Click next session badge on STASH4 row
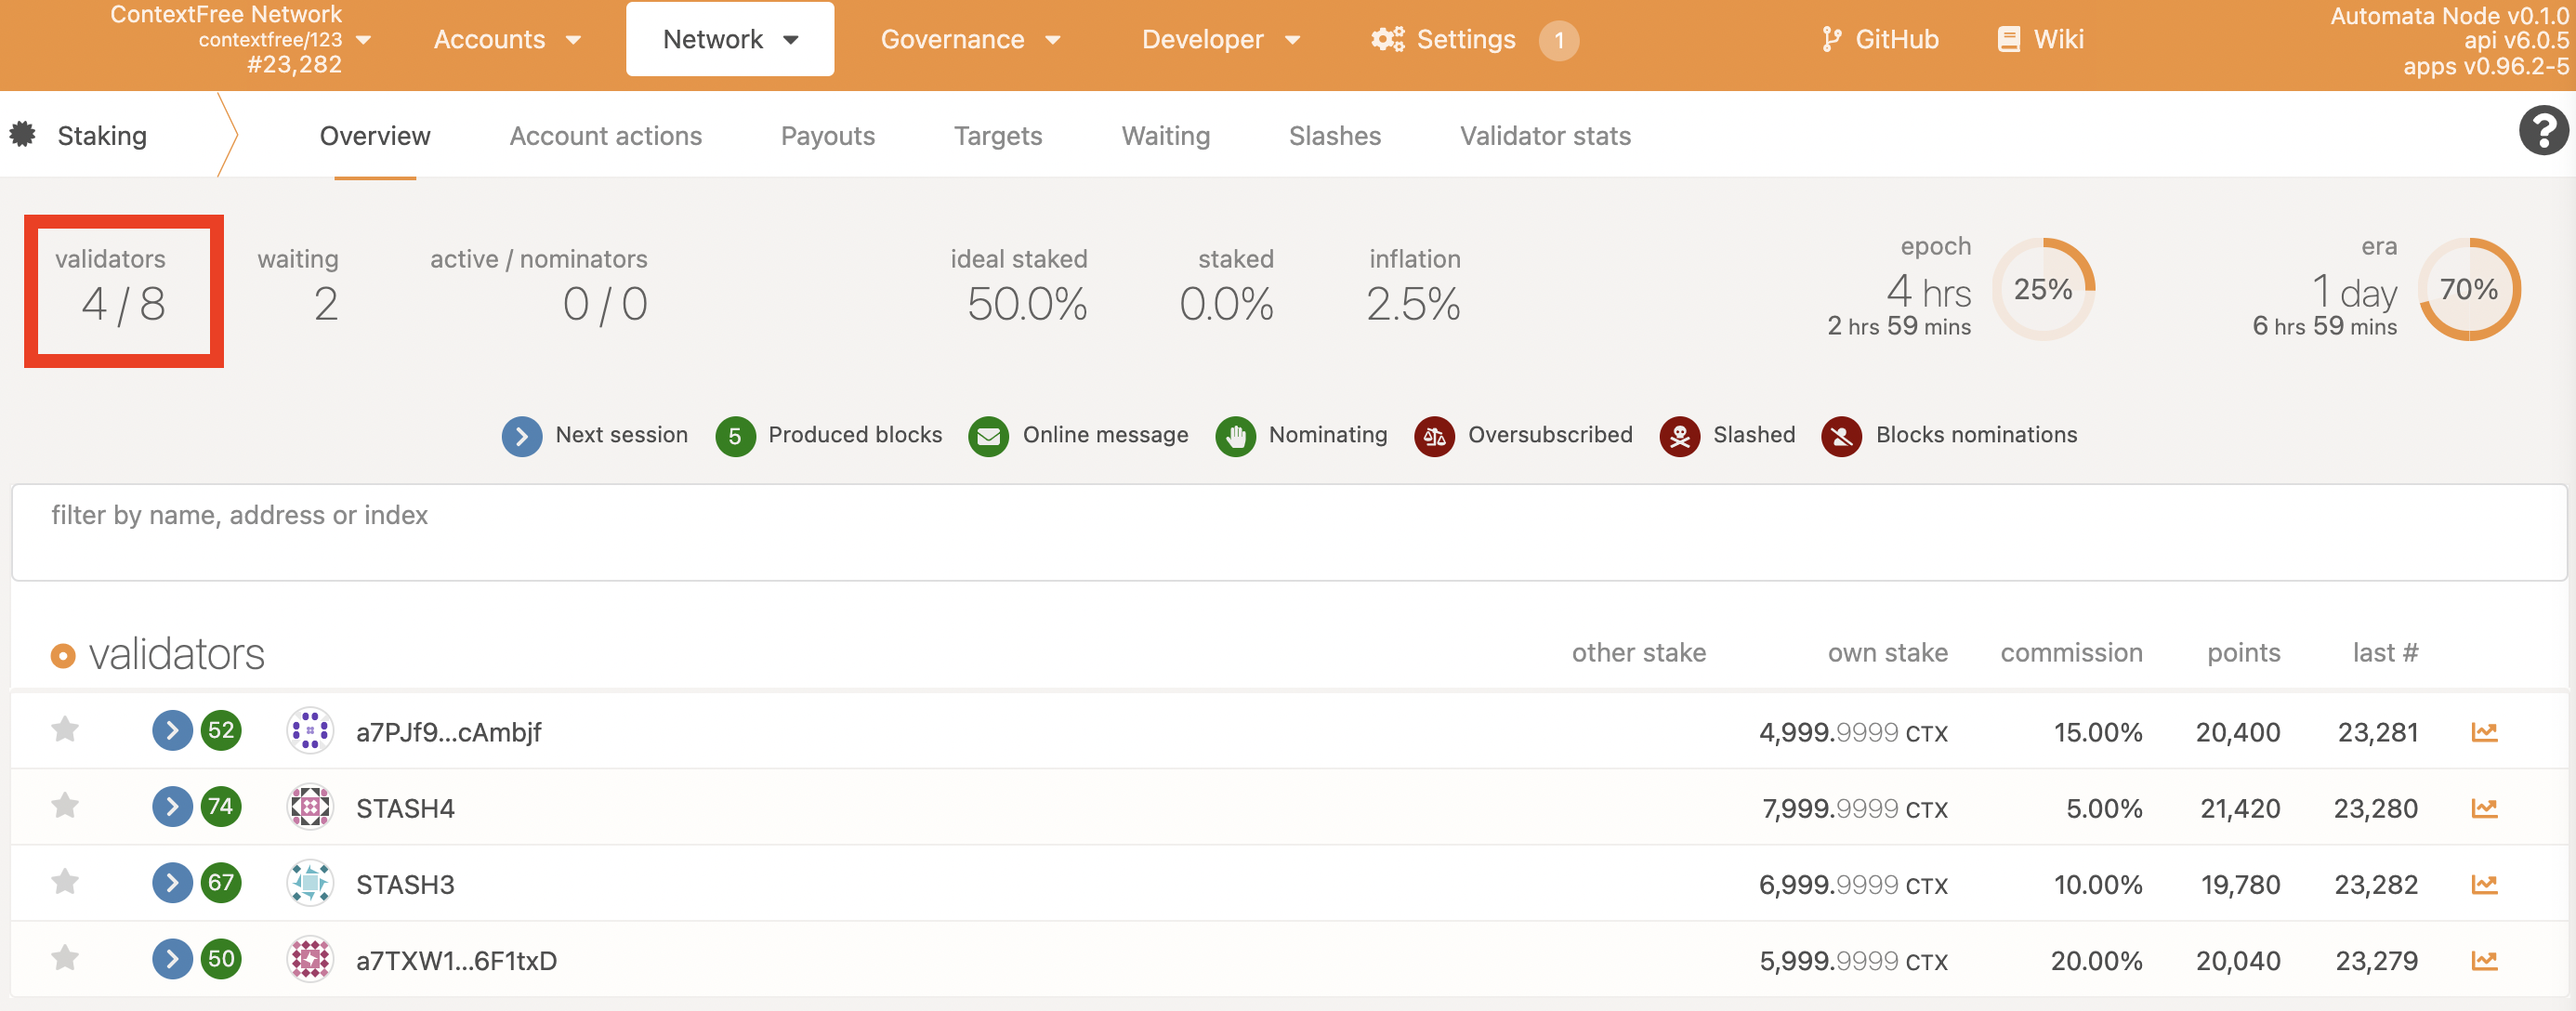The width and height of the screenshot is (2576, 1011). [172, 807]
